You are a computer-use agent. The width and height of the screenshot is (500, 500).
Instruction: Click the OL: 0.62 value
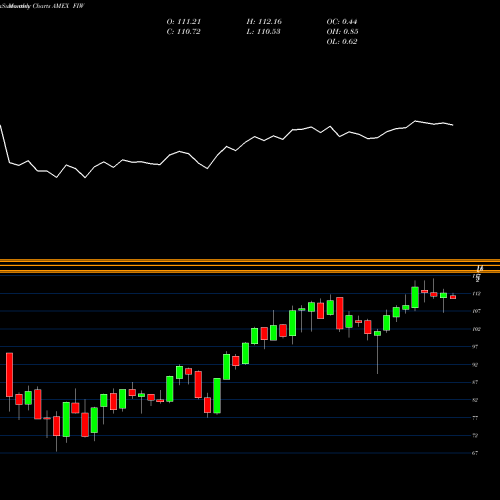click(x=342, y=42)
